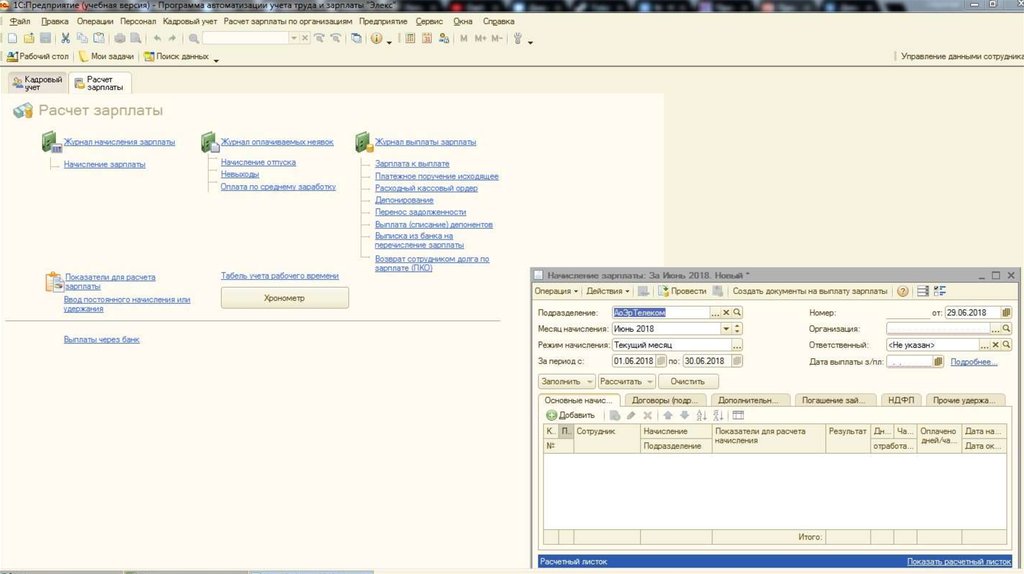The width and height of the screenshot is (1024, 574).
Task: Expand the Месяц начисления dropdown
Action: 725,328
